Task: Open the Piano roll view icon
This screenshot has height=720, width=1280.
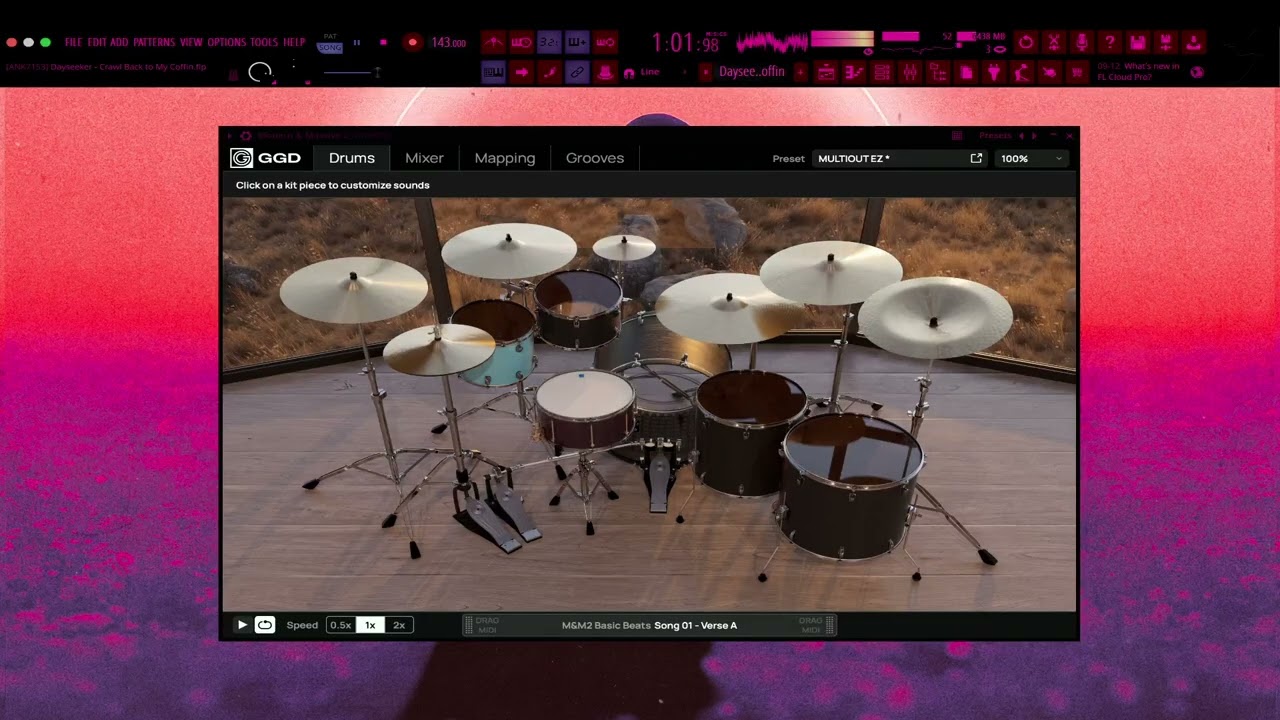Action: tap(854, 72)
